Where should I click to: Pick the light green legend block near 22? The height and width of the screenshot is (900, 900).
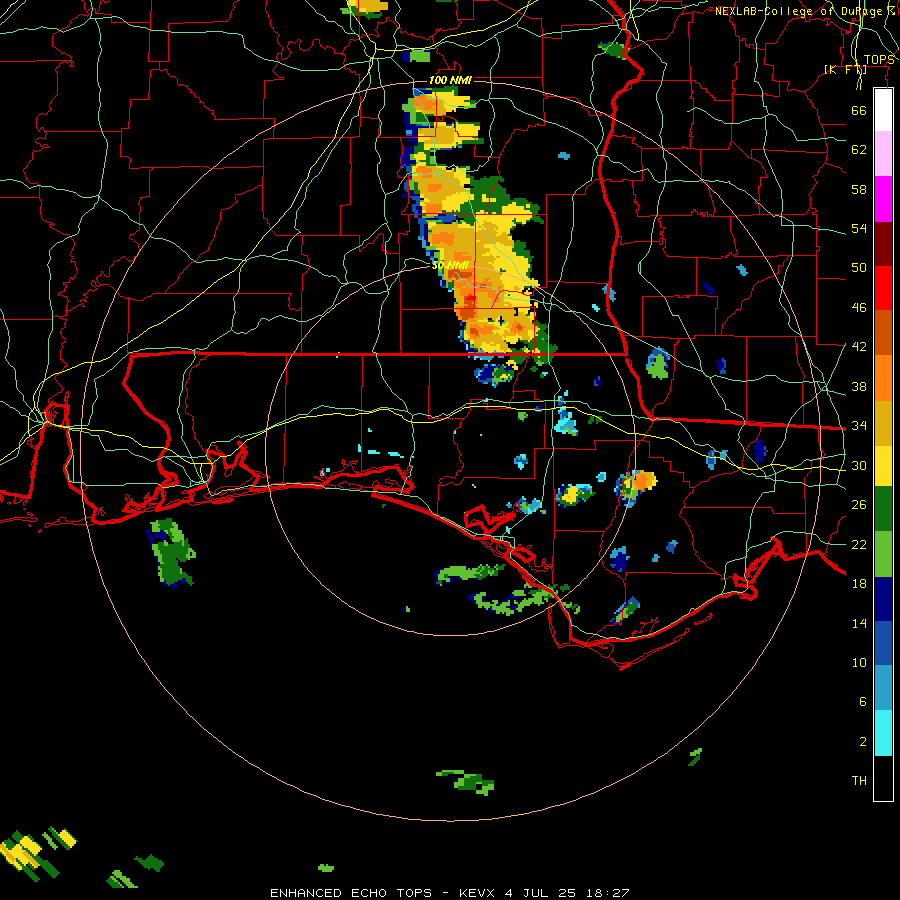pos(883,554)
